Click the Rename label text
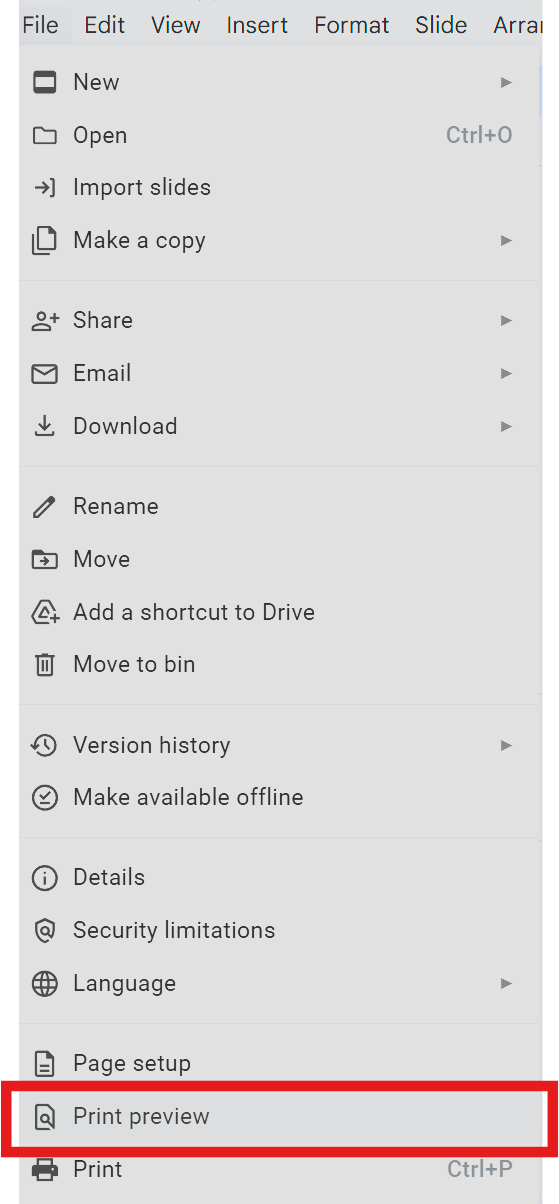Viewport: 559px width, 1204px height. click(116, 506)
